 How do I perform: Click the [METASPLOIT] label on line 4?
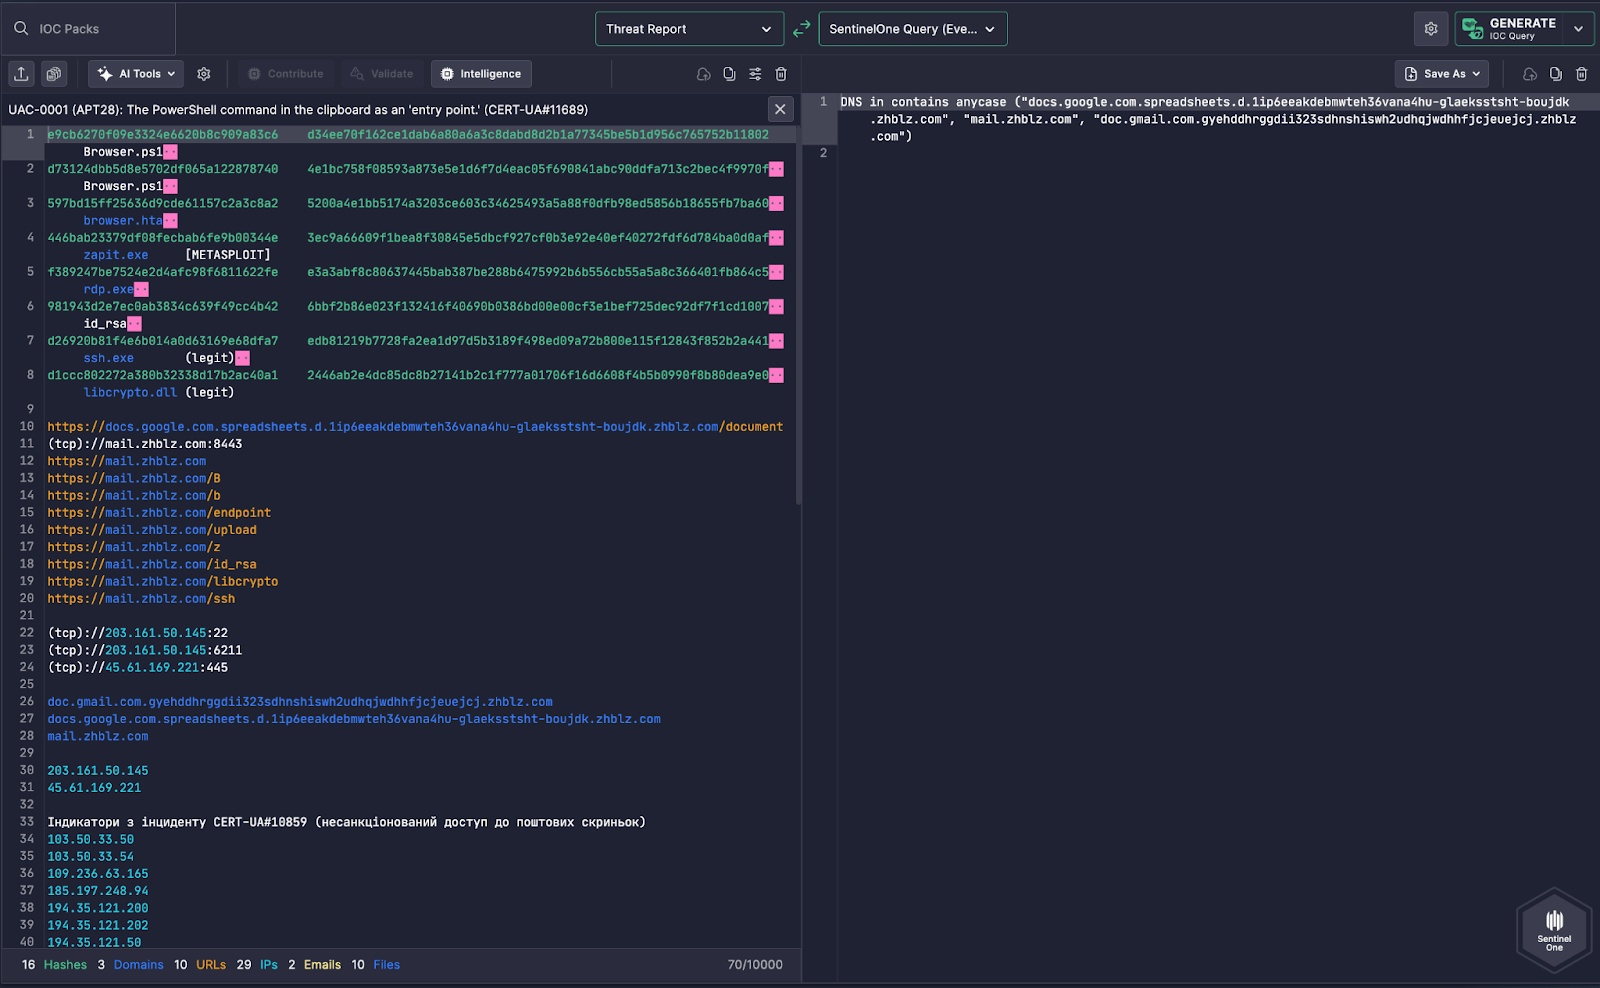[x=228, y=255]
